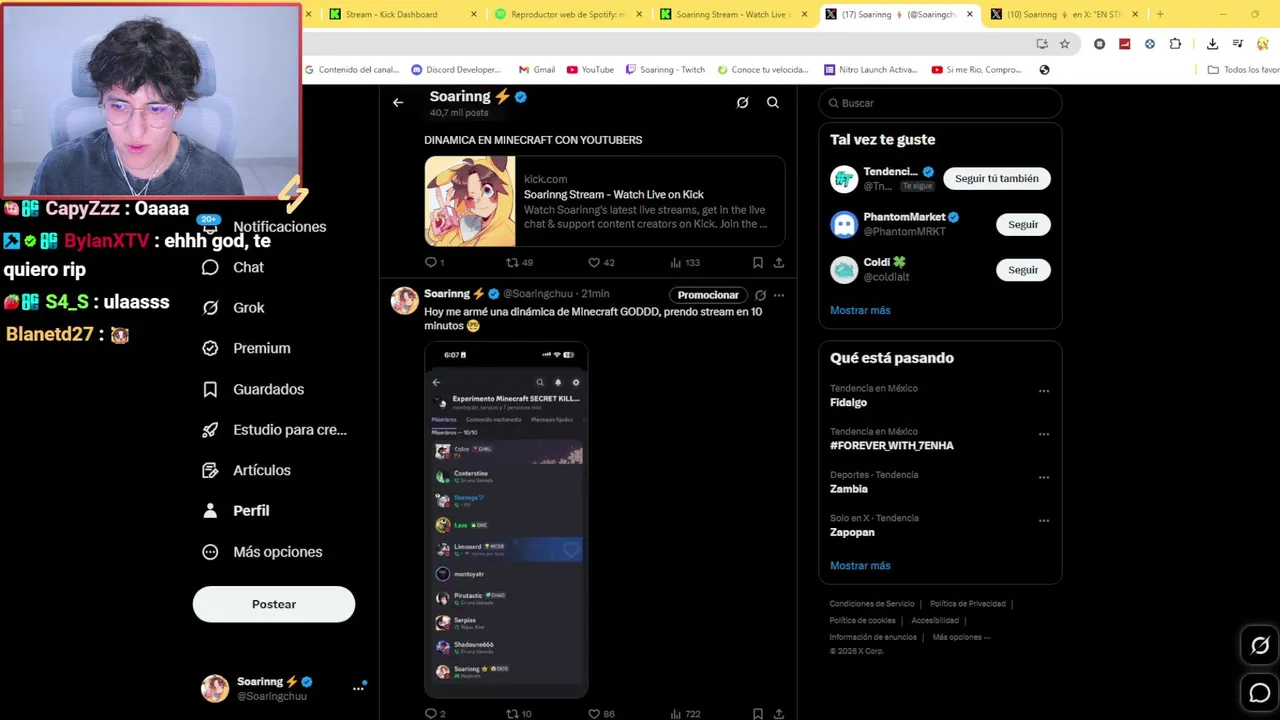Viewport: 1280px width, 720px height.
Task: Open more options for Zambia trend
Action: (1044, 477)
